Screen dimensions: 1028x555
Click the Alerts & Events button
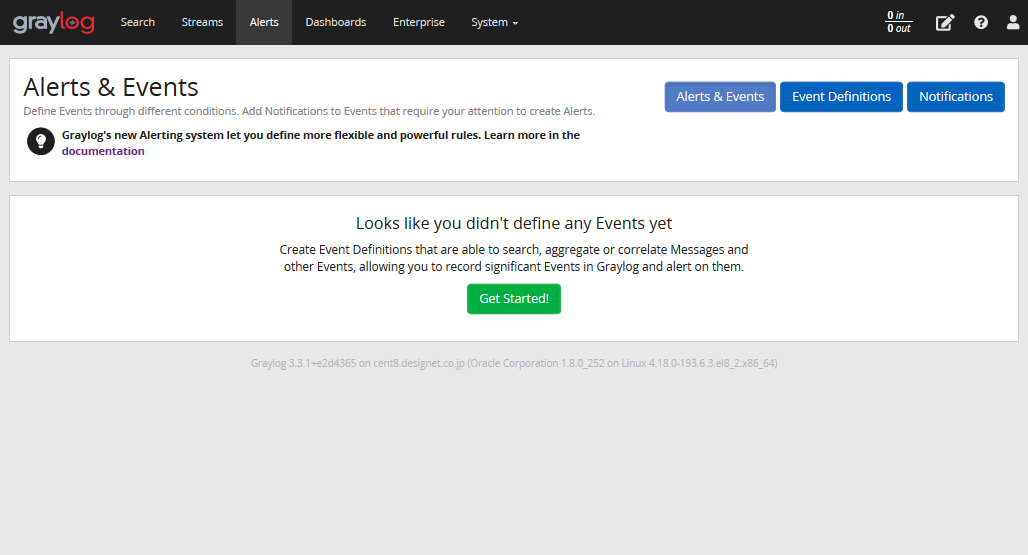tap(720, 97)
